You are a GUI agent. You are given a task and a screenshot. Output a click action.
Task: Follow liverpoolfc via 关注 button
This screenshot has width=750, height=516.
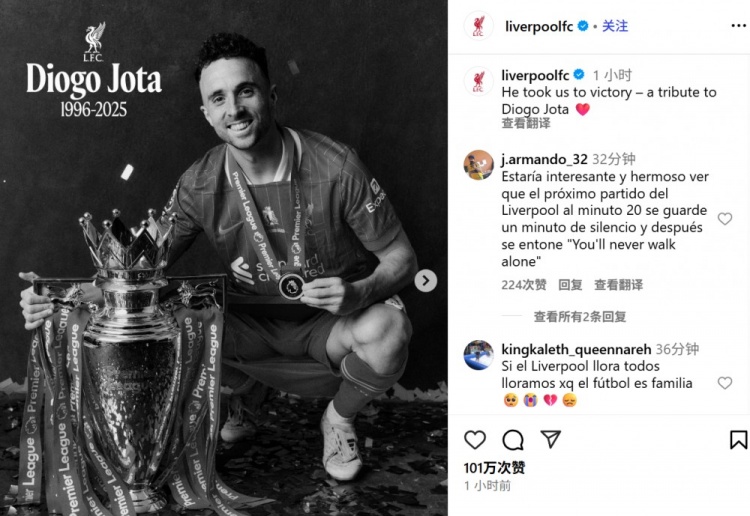pos(615,26)
